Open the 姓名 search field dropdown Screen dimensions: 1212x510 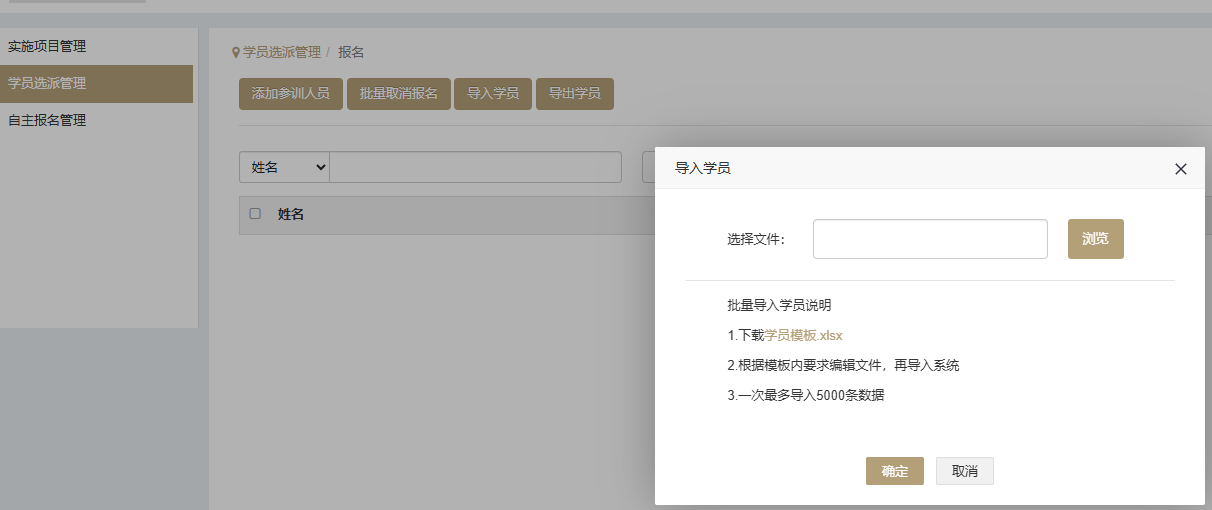click(x=284, y=168)
